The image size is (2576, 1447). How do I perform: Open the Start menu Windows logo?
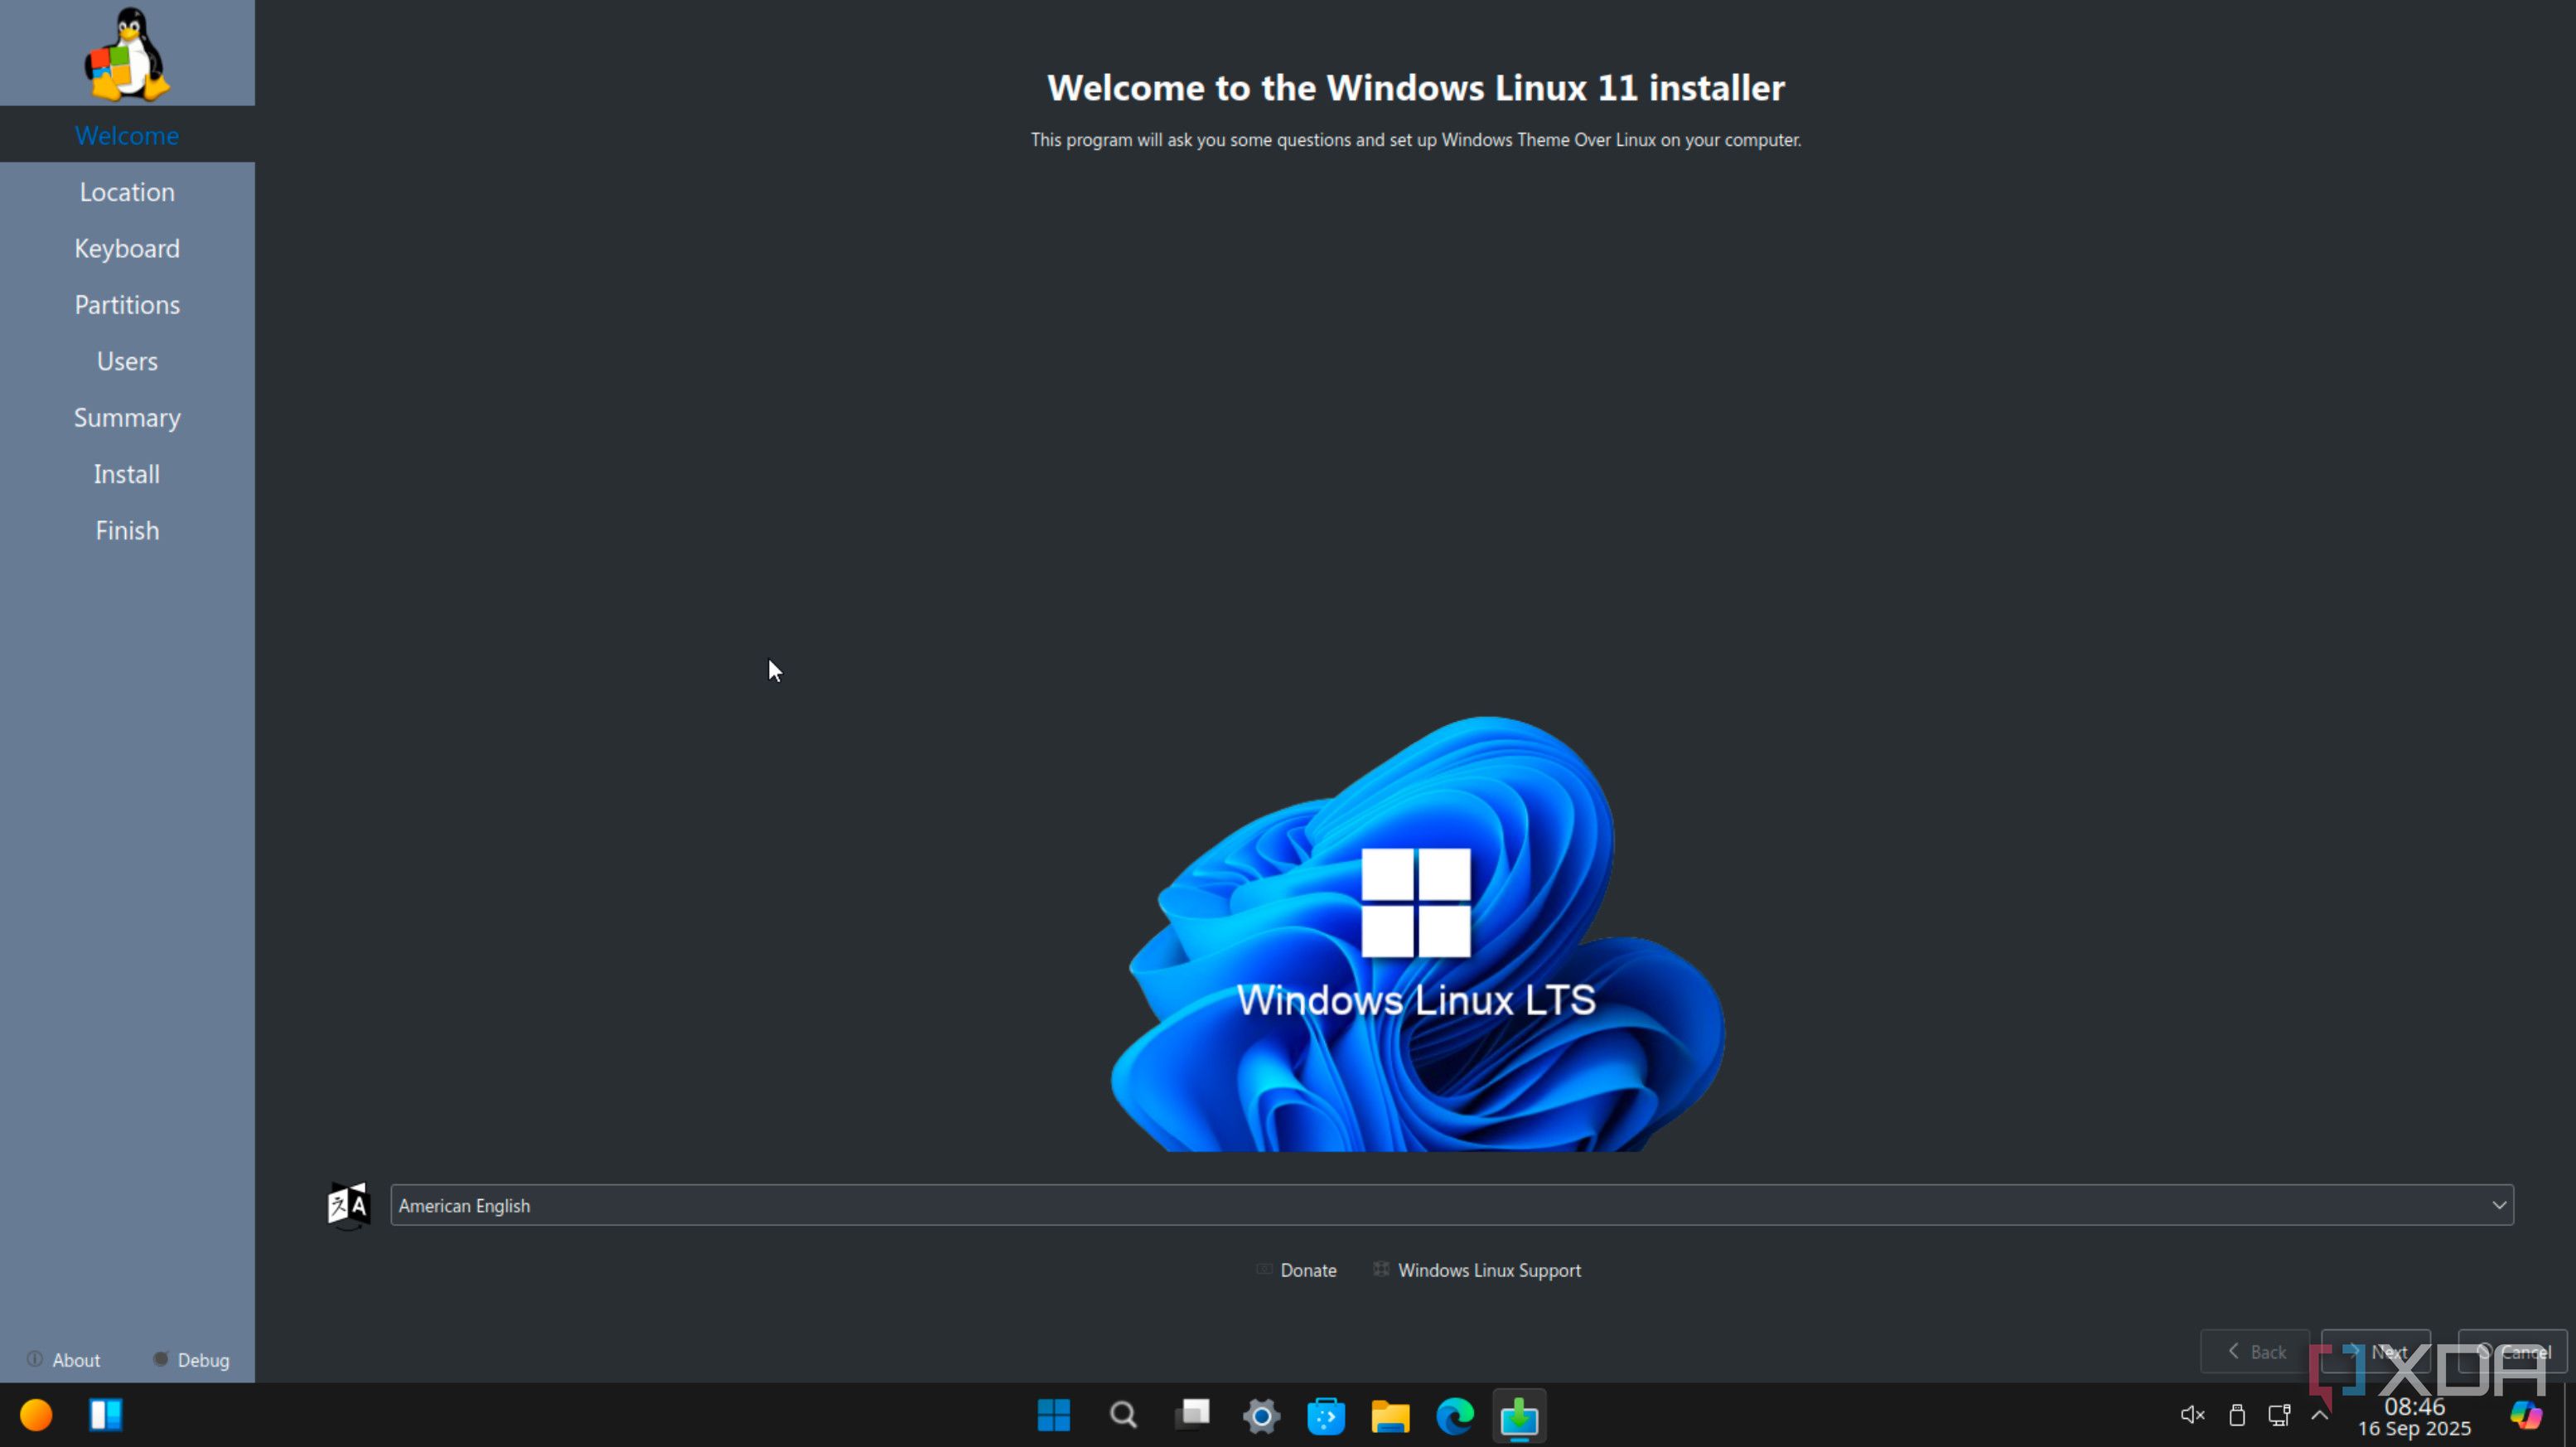1053,1415
